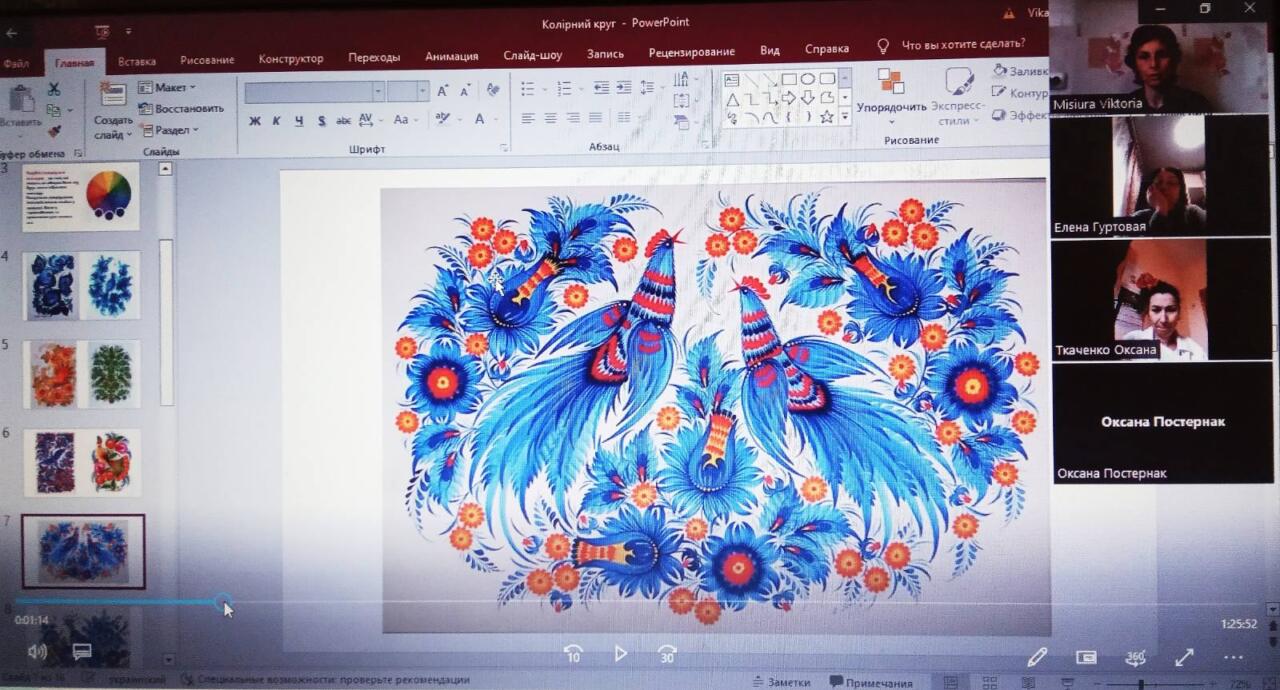
Task: Open the Экспресс-стили quick styles dropdown
Action: point(957,97)
